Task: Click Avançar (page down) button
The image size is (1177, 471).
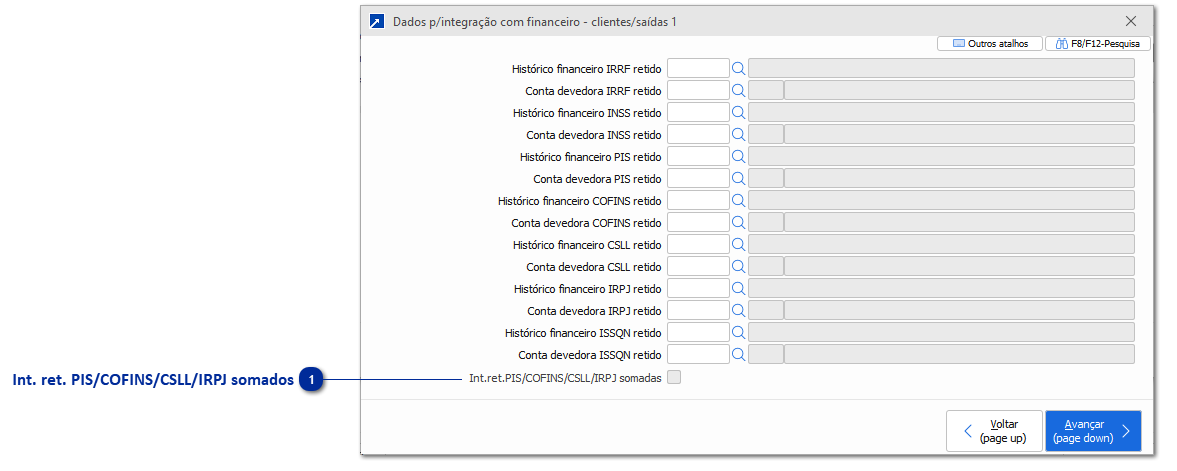Action: (x=1093, y=431)
